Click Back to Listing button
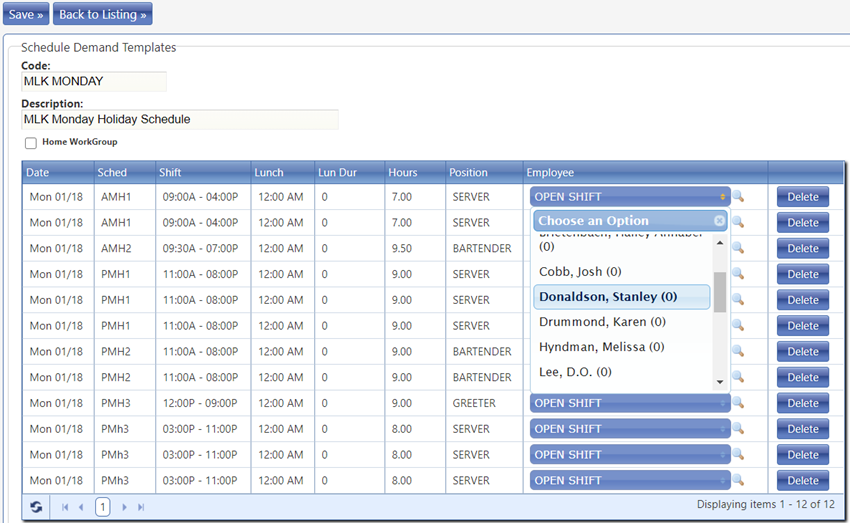Screen dimensions: 850x523 point(103,15)
